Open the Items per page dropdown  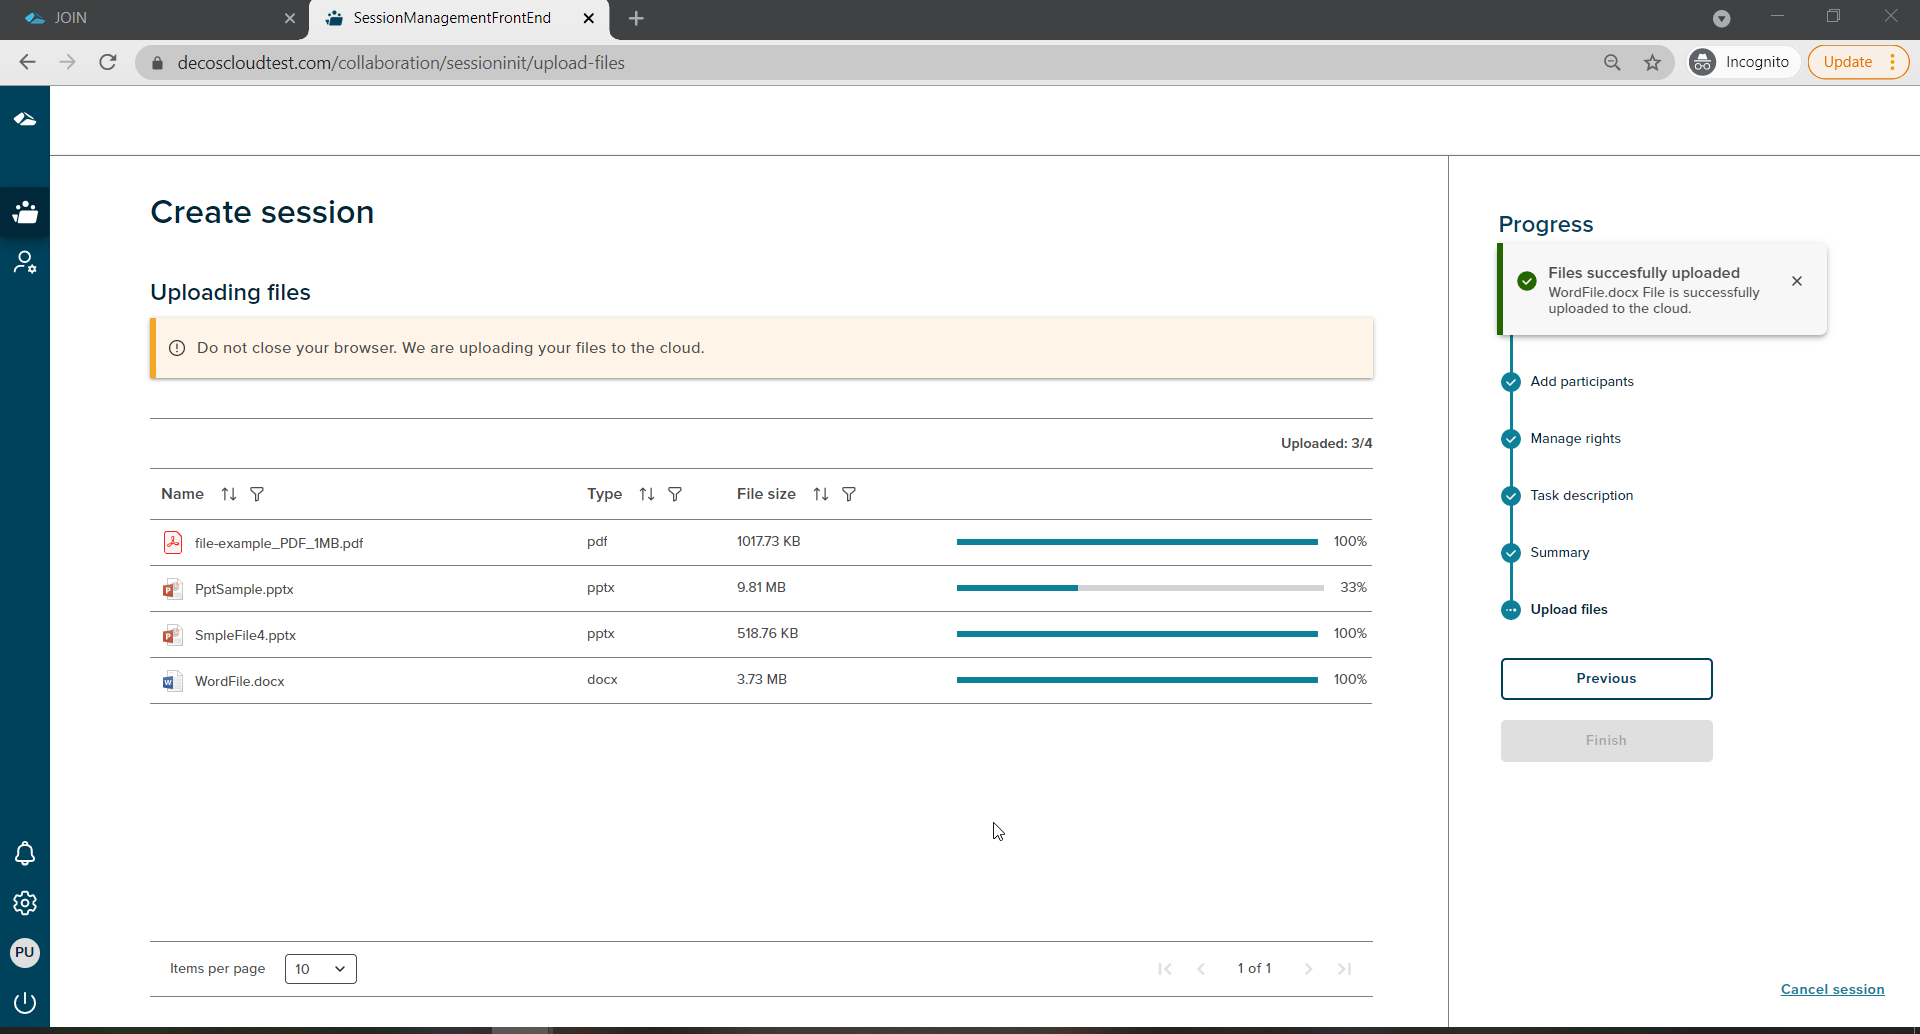pos(320,968)
